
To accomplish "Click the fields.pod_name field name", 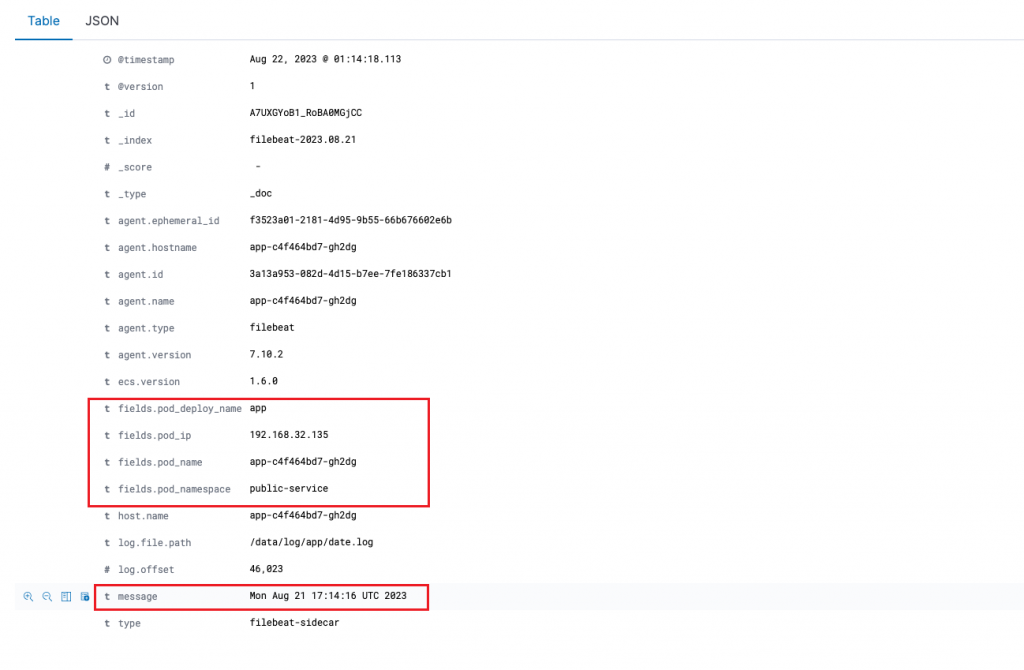I will click(x=160, y=462).
